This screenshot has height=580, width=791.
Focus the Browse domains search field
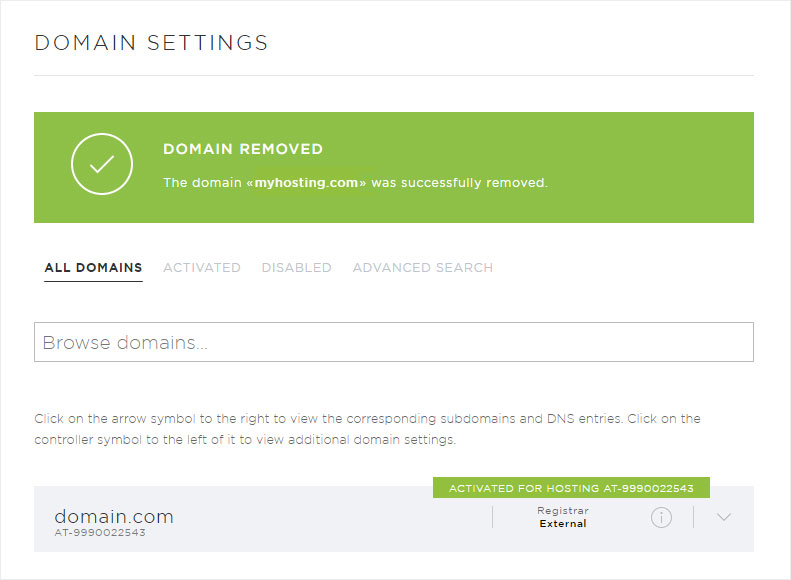coord(394,342)
